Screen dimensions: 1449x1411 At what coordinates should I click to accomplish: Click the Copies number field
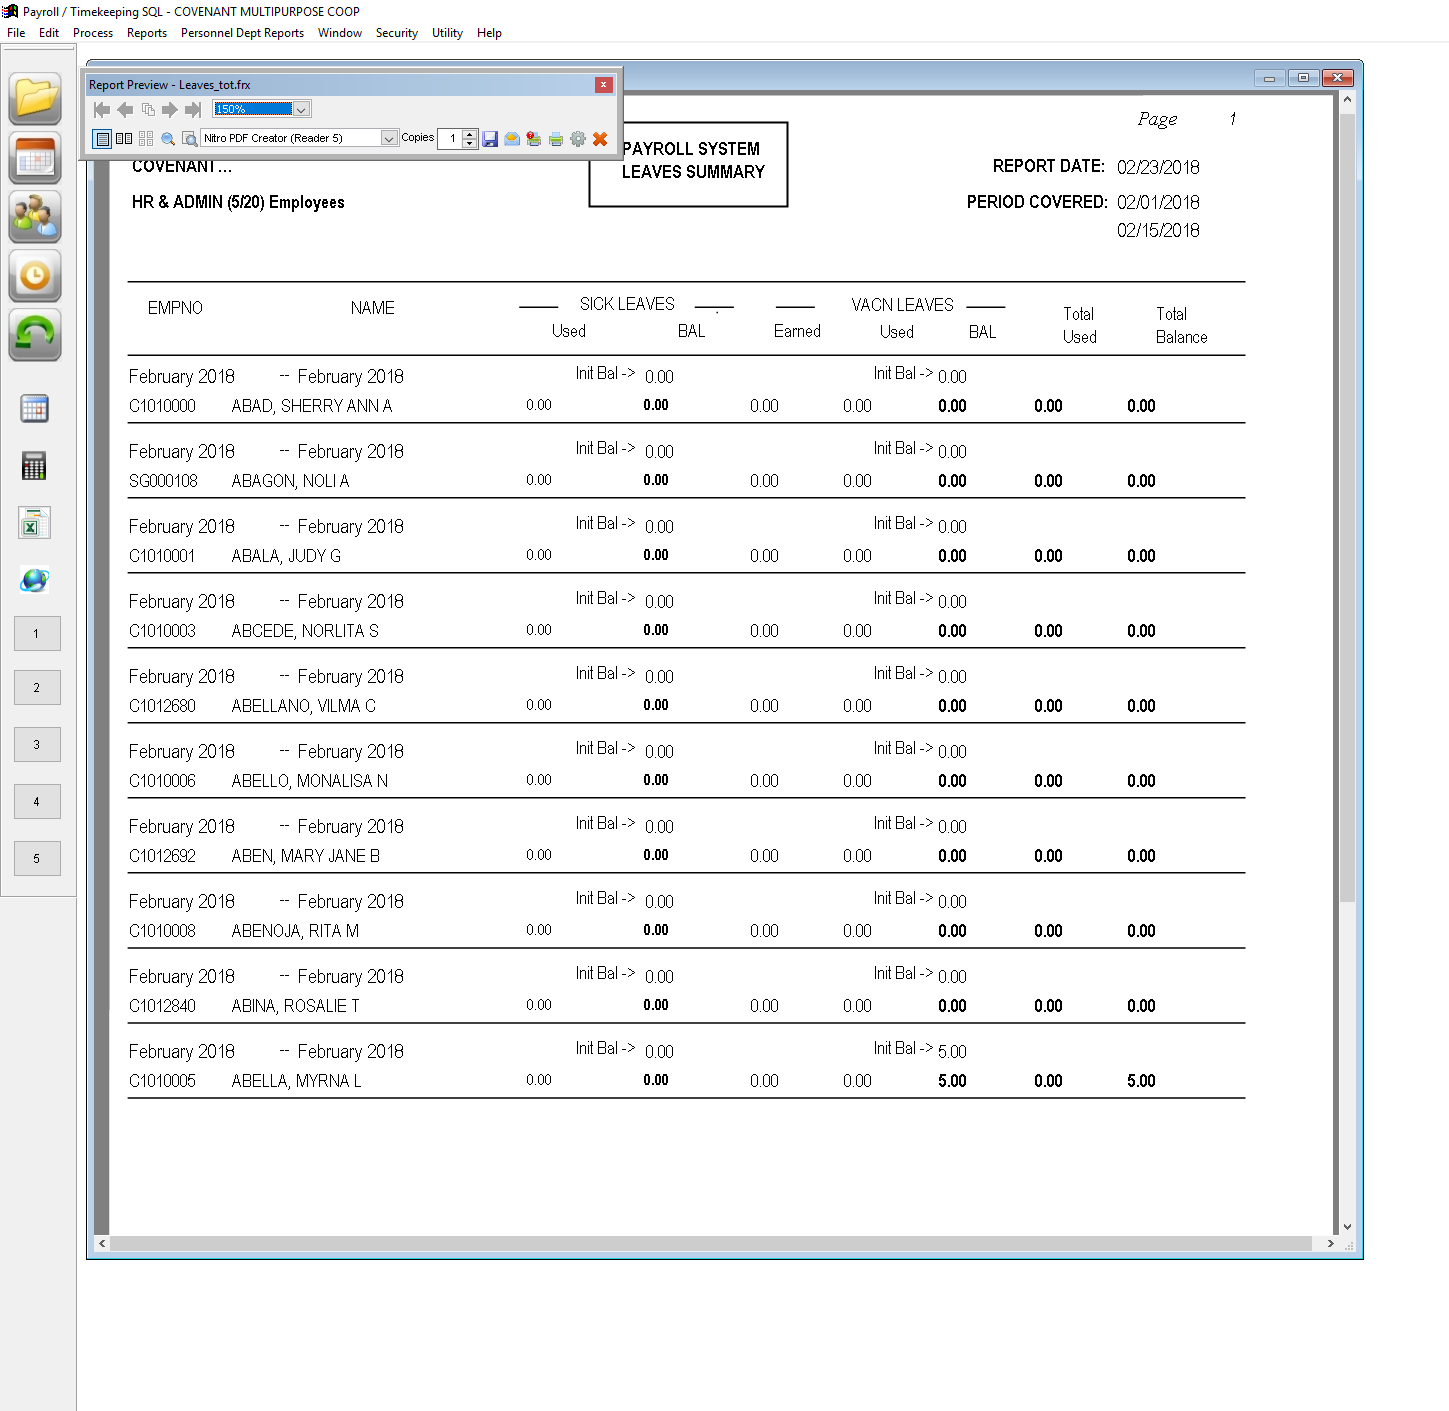450,138
